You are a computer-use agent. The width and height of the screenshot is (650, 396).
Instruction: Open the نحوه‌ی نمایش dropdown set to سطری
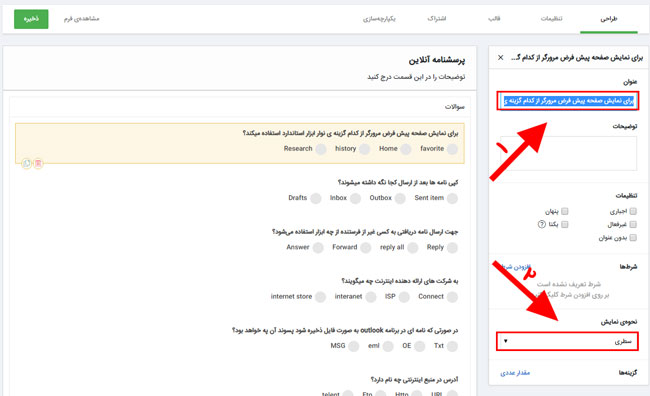[x=568, y=341]
